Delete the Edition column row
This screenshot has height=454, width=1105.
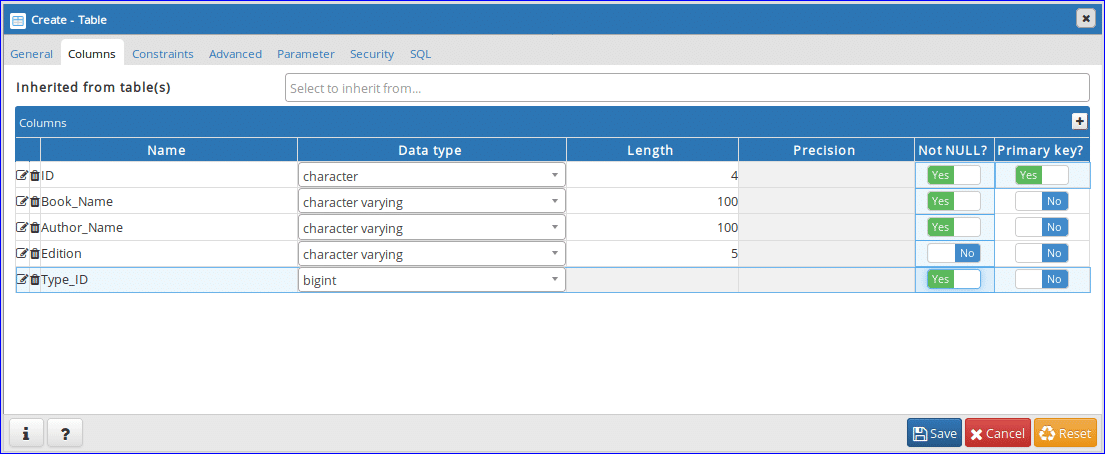(35, 254)
